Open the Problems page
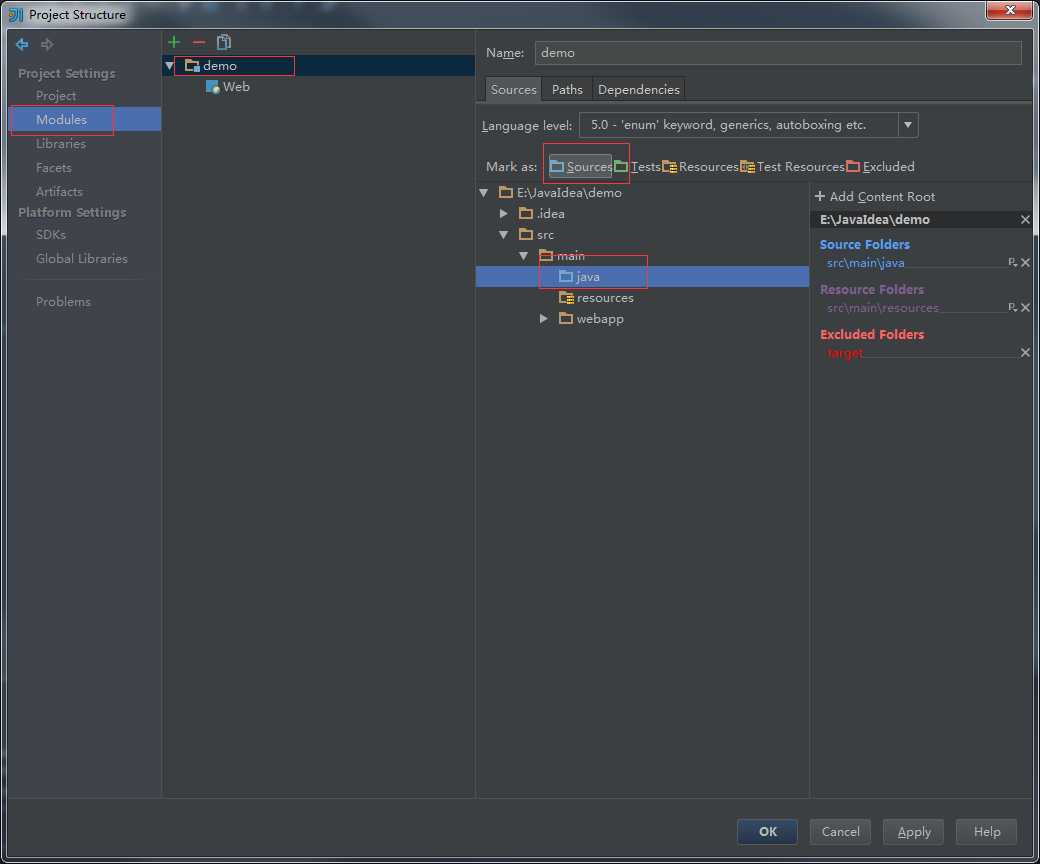This screenshot has width=1040, height=864. pos(63,302)
